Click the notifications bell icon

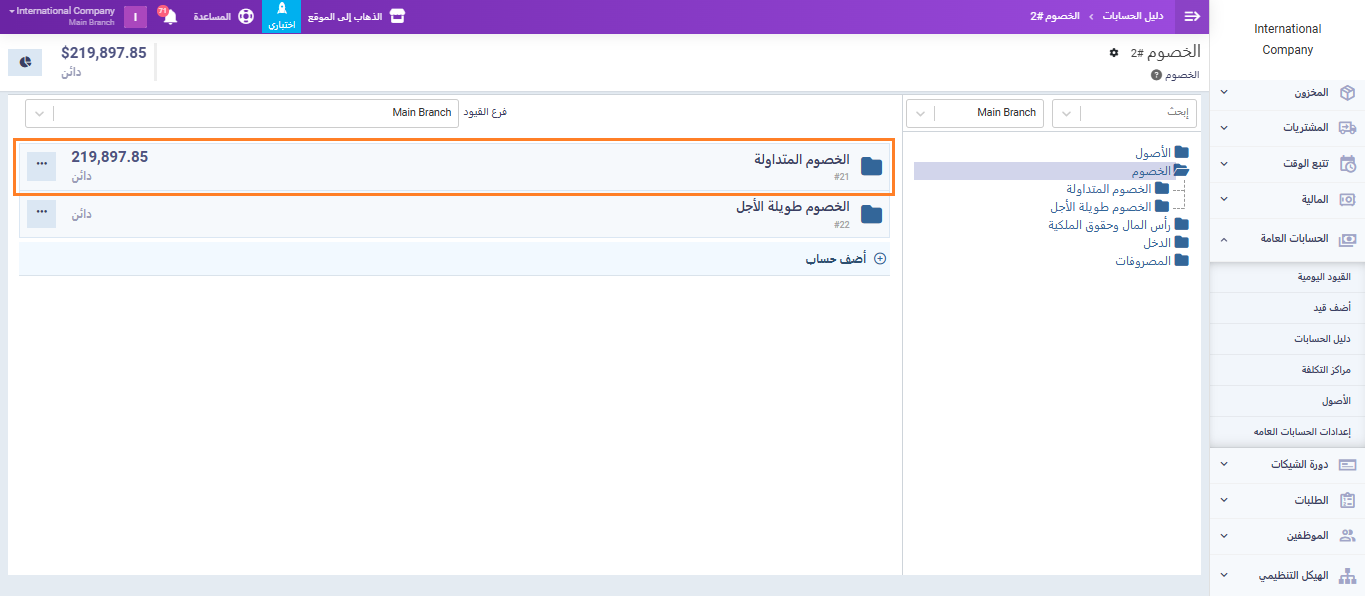click(169, 17)
